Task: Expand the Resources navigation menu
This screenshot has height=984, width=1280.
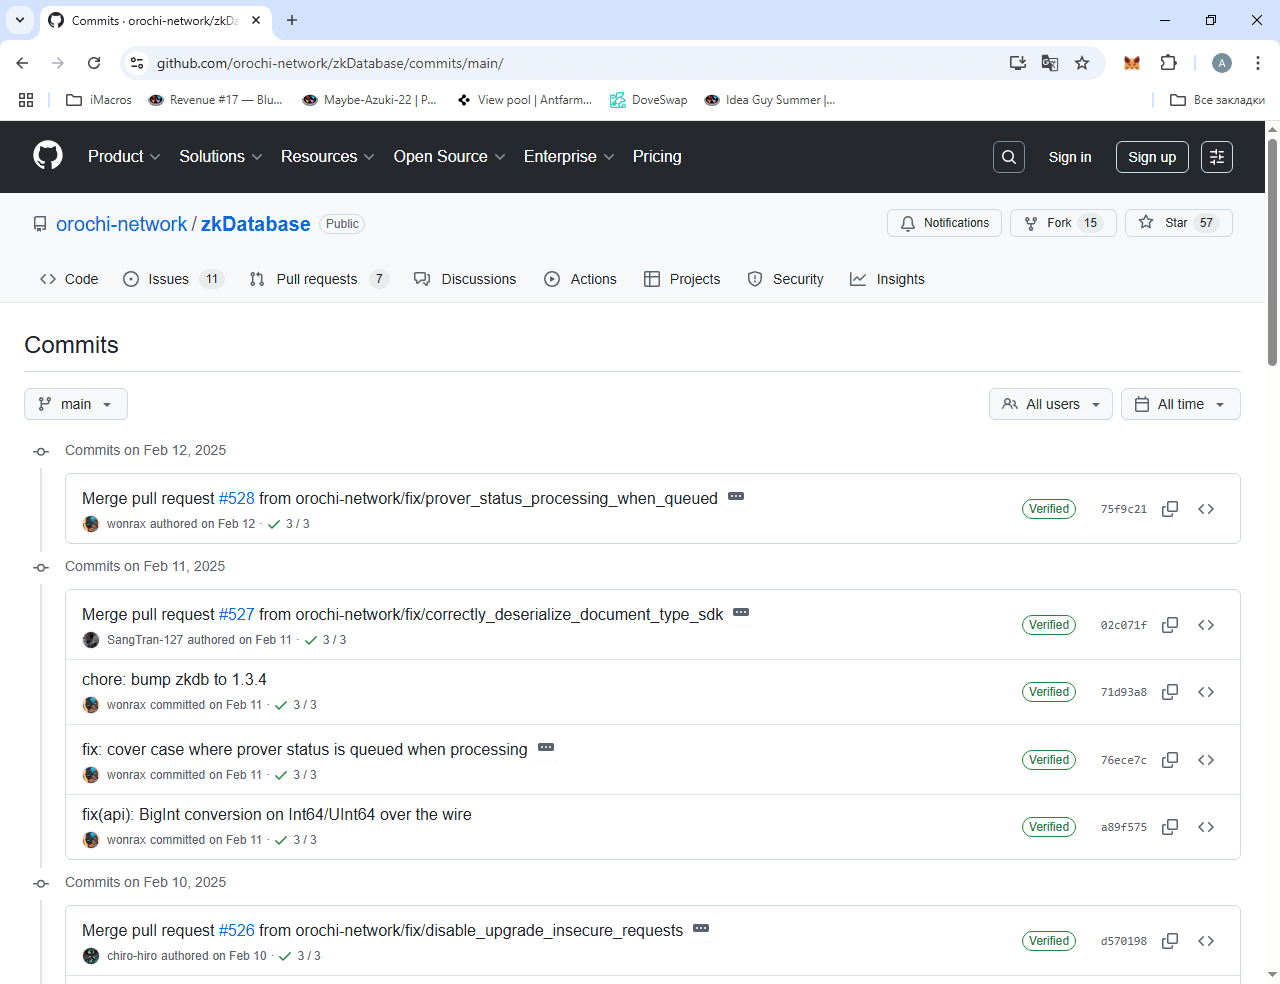Action: (x=328, y=156)
